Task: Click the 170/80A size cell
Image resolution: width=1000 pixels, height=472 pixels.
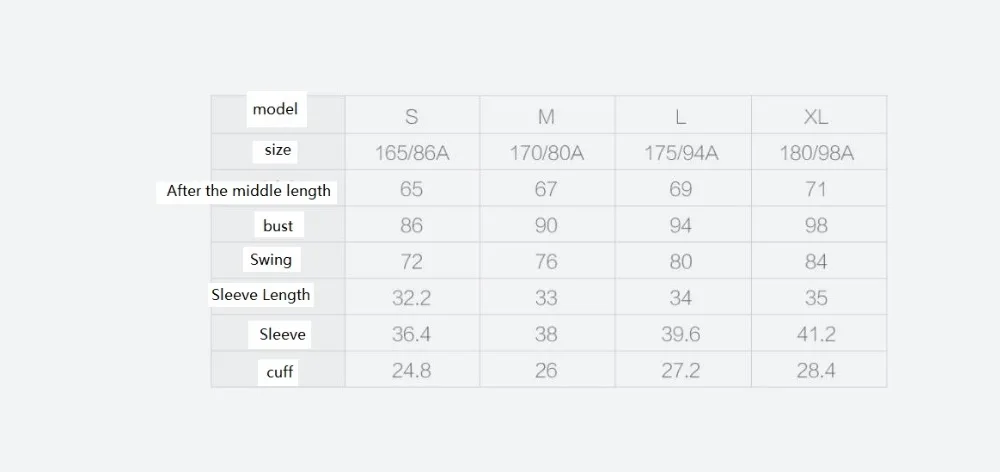Action: click(547, 154)
